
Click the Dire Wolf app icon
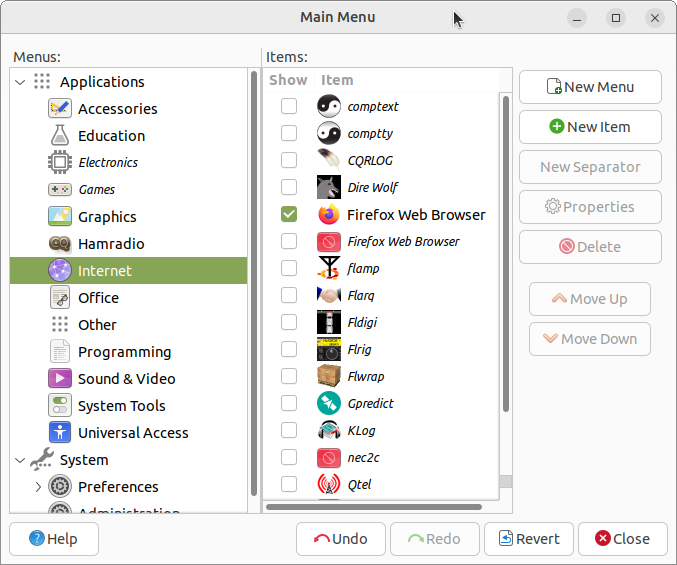(x=329, y=187)
